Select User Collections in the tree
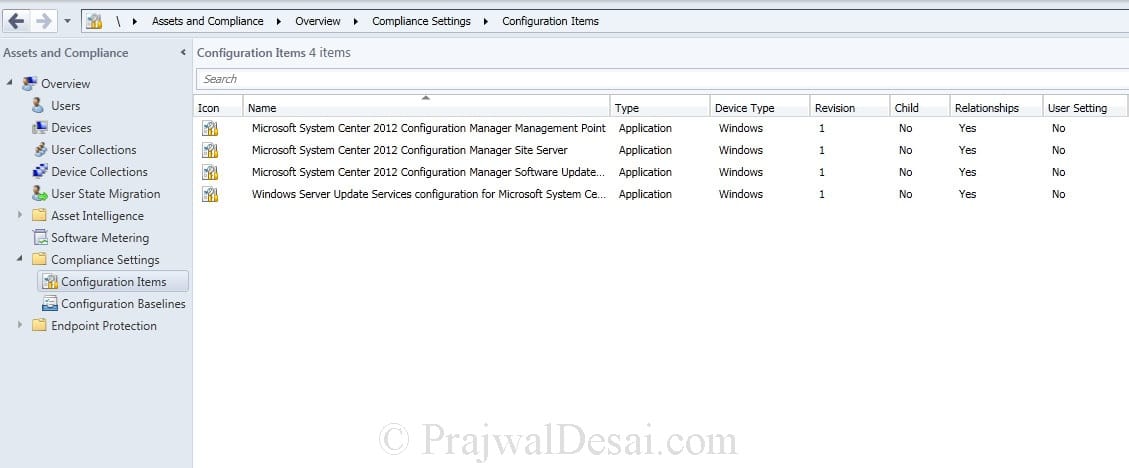 point(94,150)
